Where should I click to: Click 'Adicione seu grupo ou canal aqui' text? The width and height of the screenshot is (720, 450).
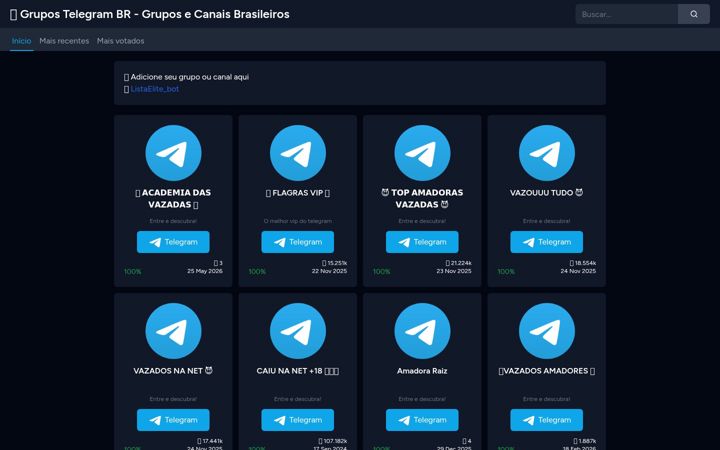(x=186, y=77)
